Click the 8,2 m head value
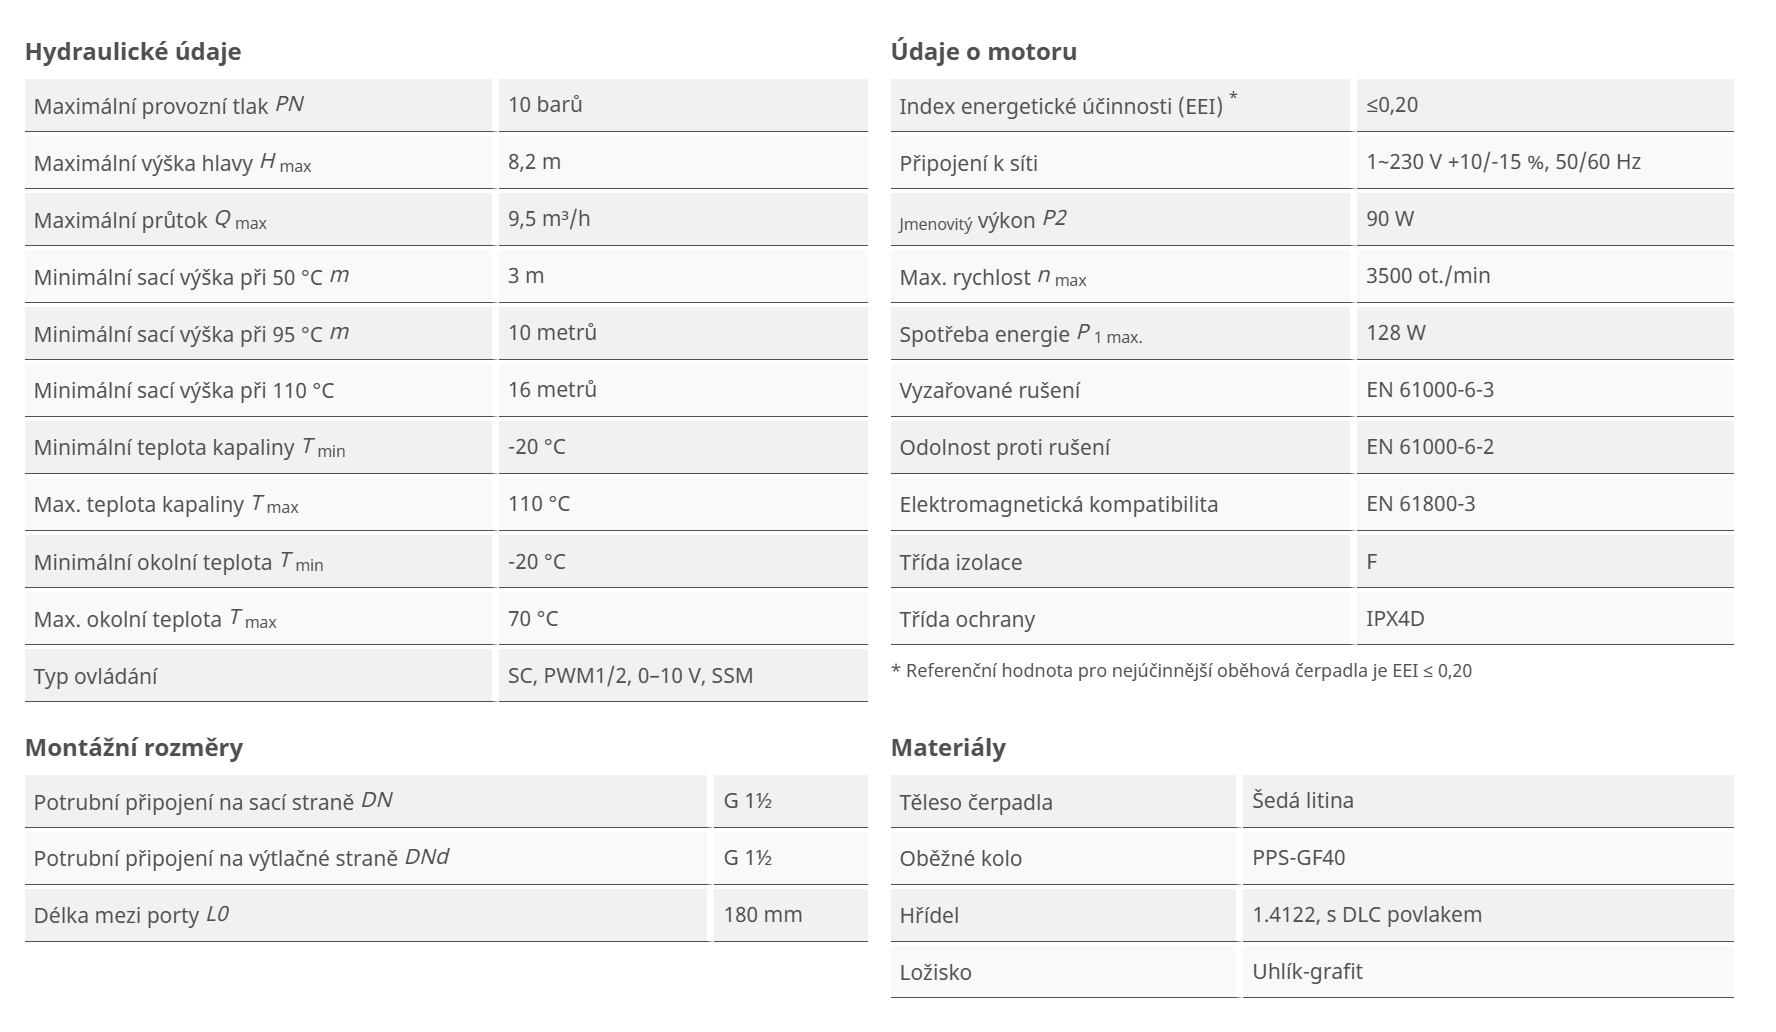 [x=534, y=161]
